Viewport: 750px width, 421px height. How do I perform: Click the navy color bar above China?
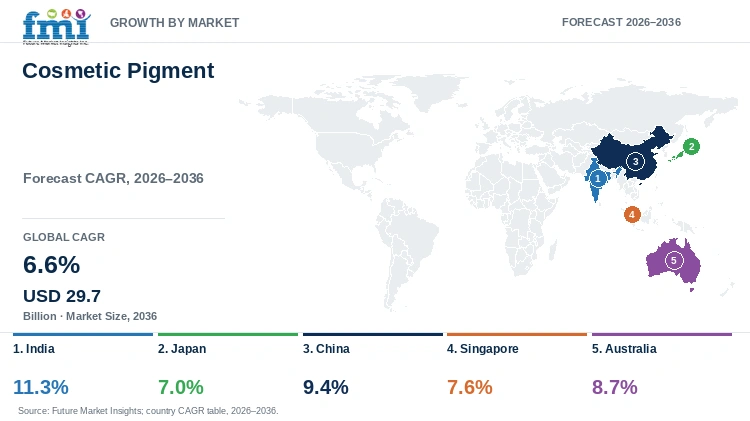(373, 334)
